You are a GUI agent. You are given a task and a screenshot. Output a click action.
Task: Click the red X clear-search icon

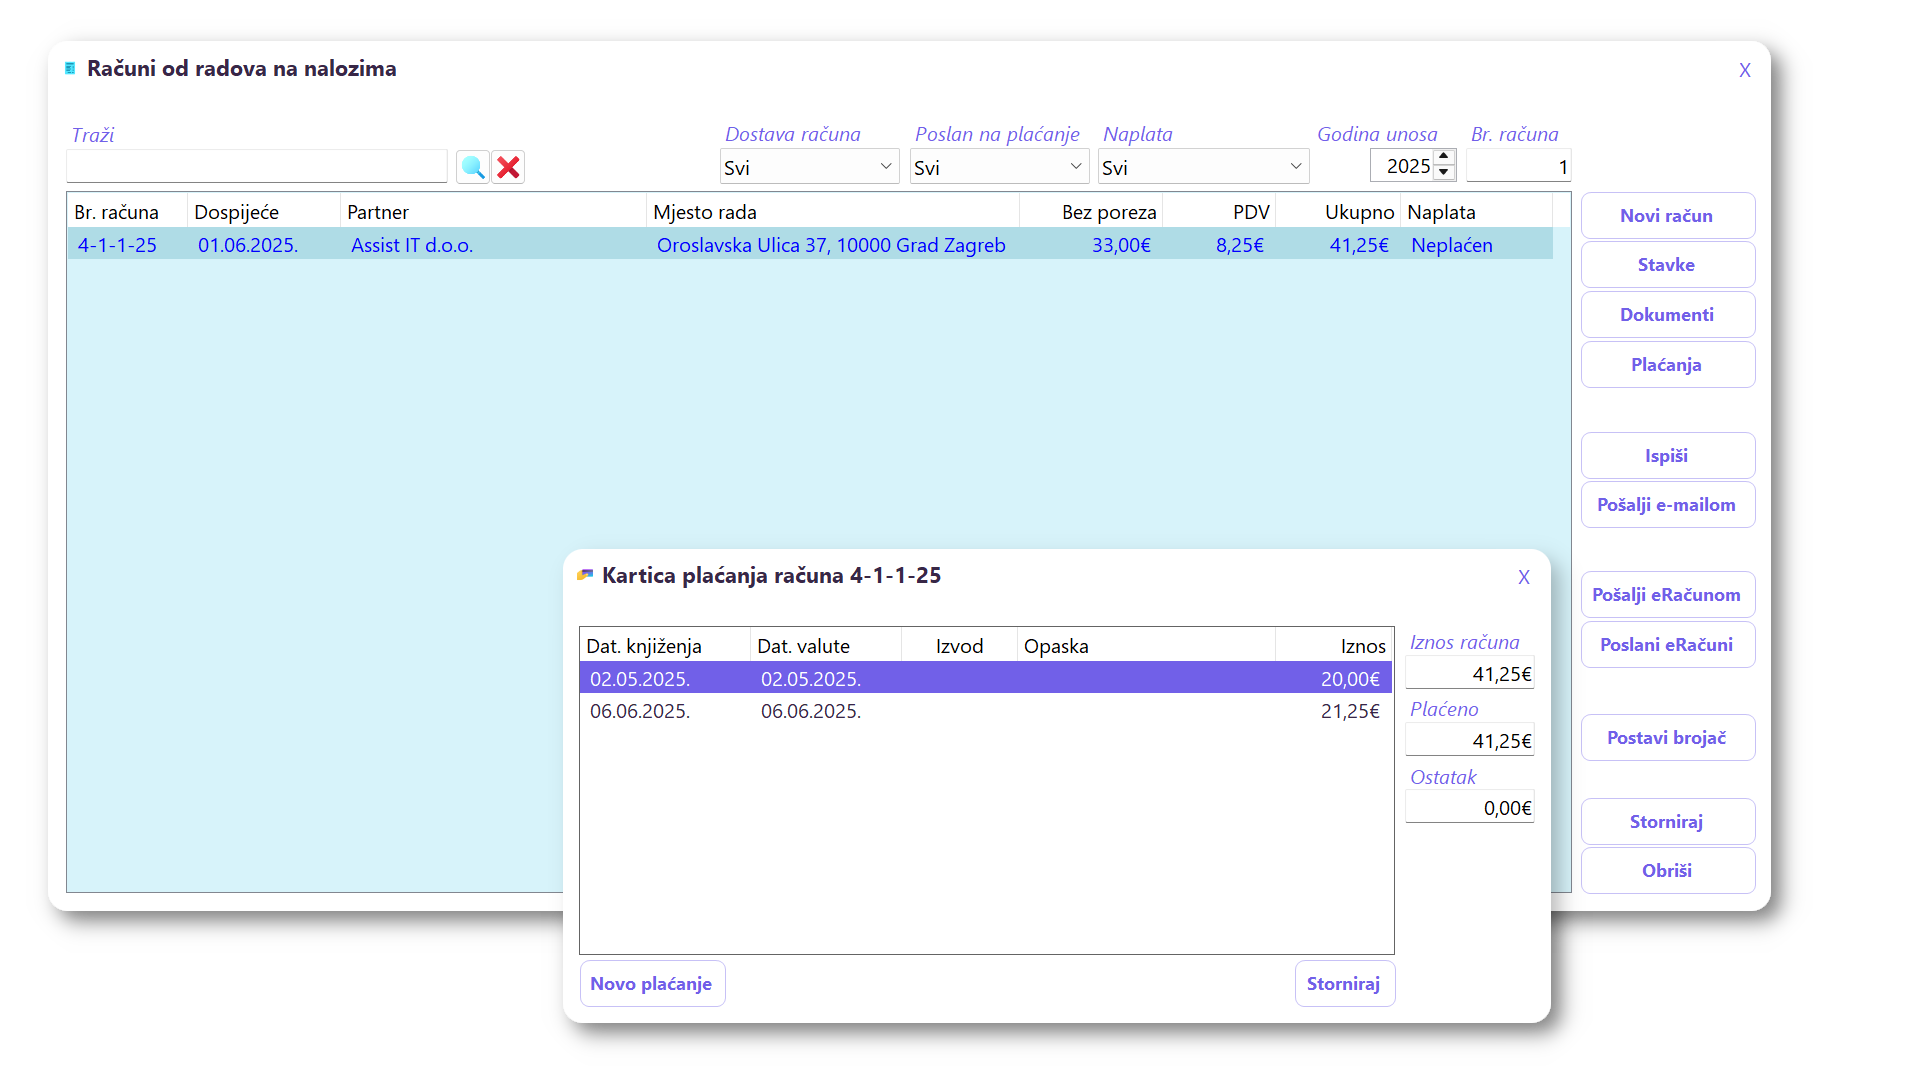[508, 167]
